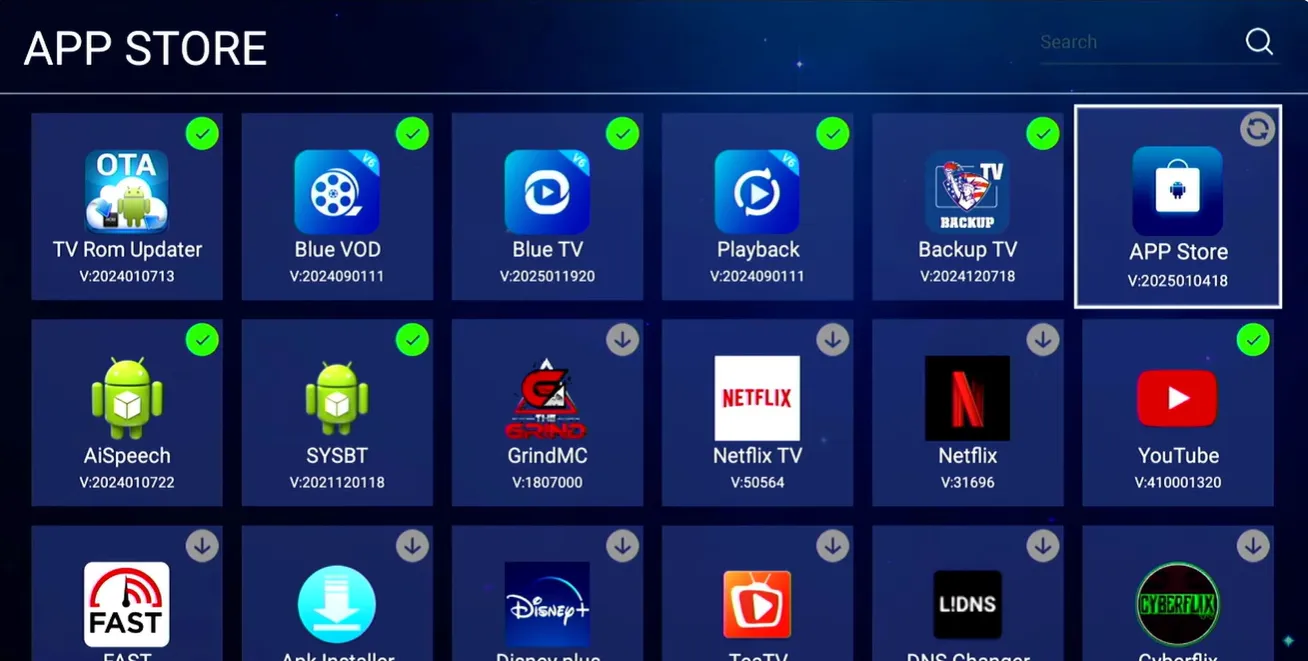
Task: Select the LIDNS DNS Changer icon
Action: coord(967,604)
